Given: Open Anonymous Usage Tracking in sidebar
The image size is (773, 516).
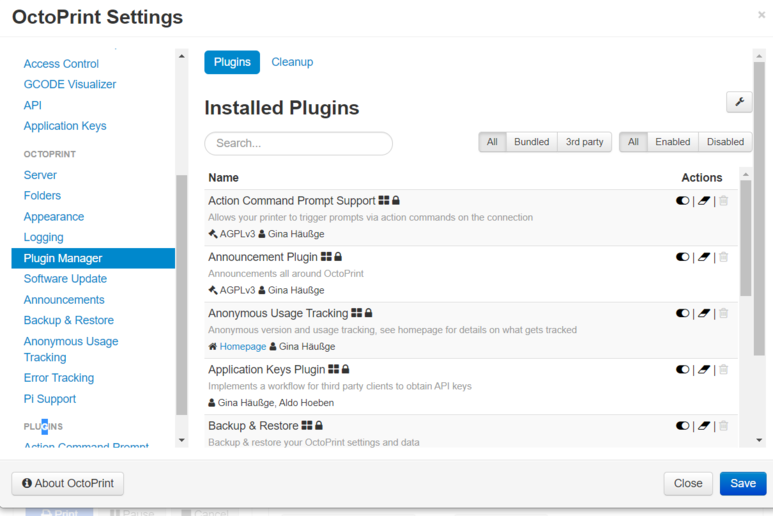Looking at the screenshot, I should [x=71, y=349].
